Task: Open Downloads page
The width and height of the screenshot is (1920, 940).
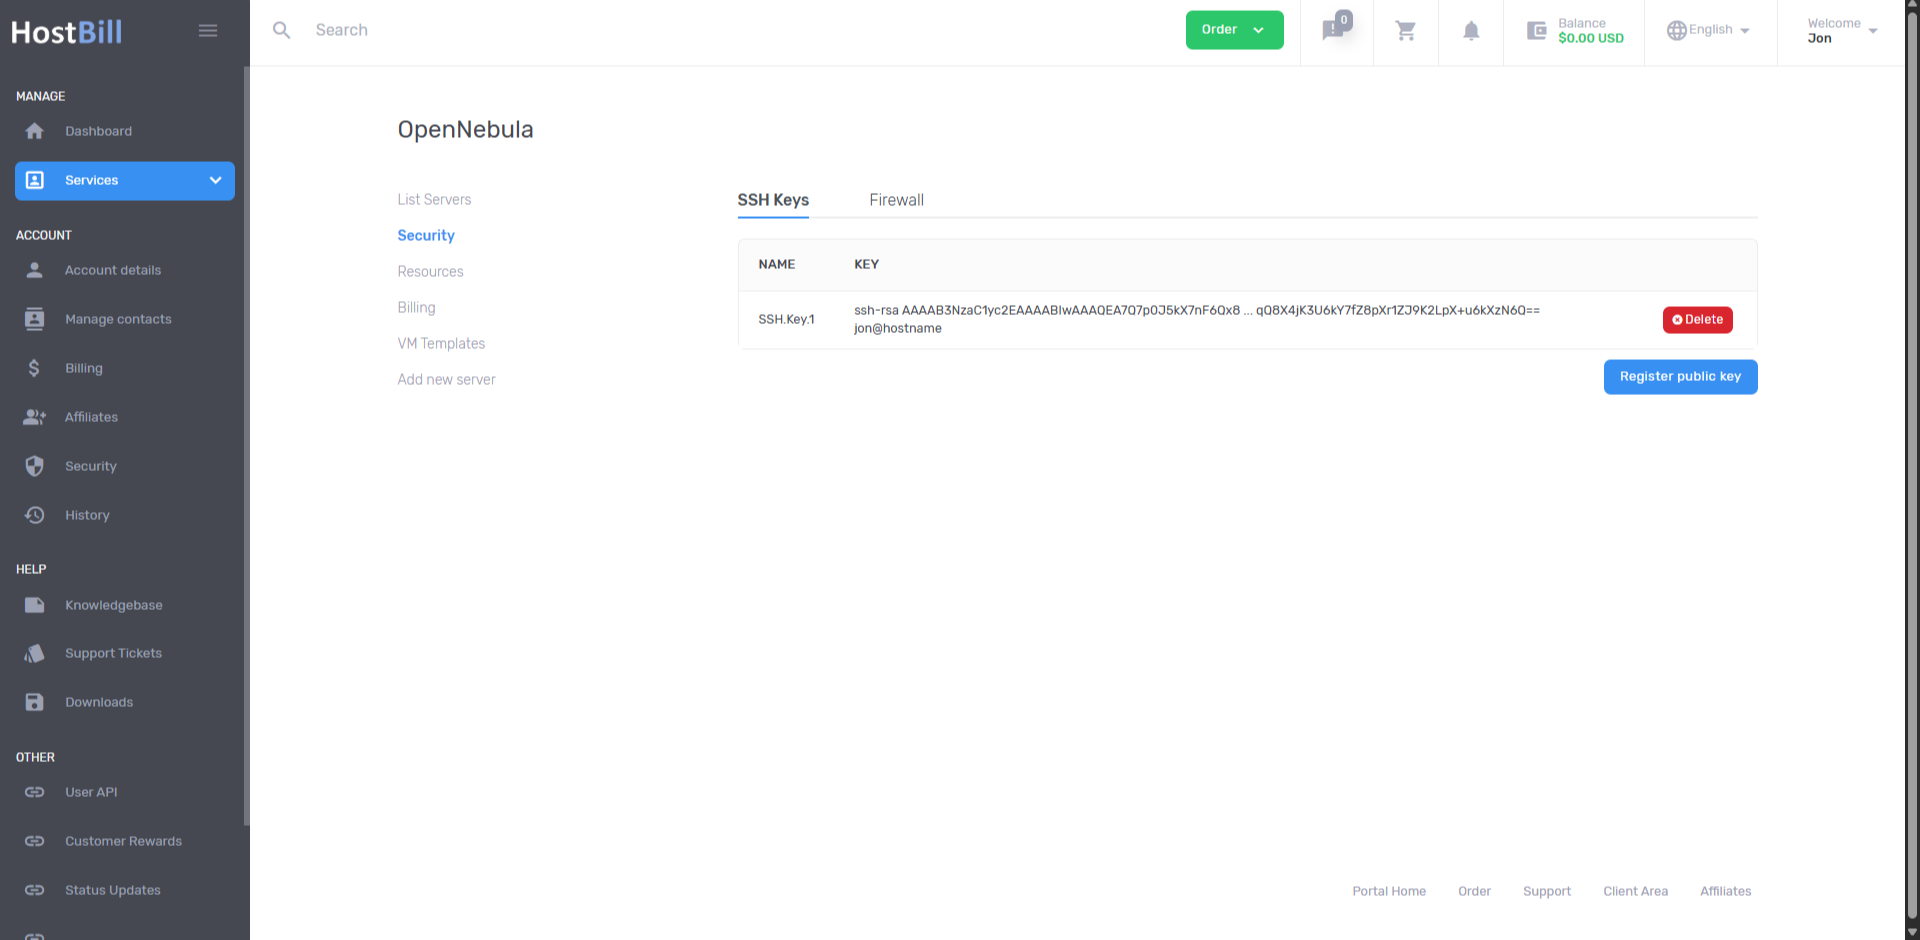Action: [99, 702]
